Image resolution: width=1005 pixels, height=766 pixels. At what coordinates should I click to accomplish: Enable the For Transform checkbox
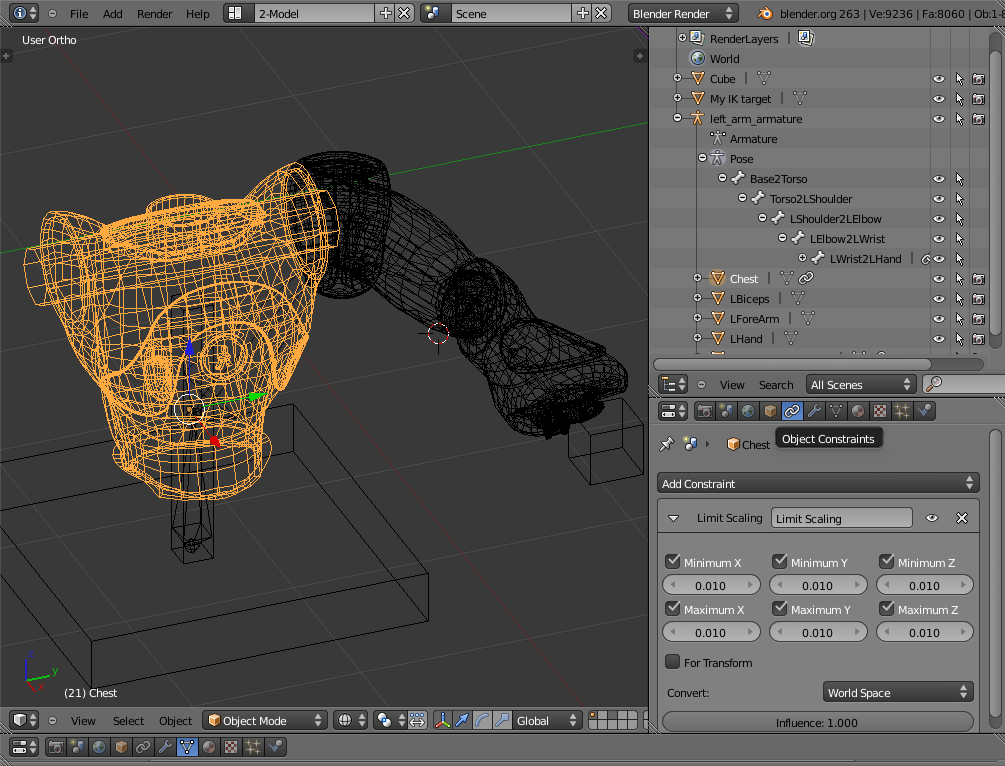[672, 662]
